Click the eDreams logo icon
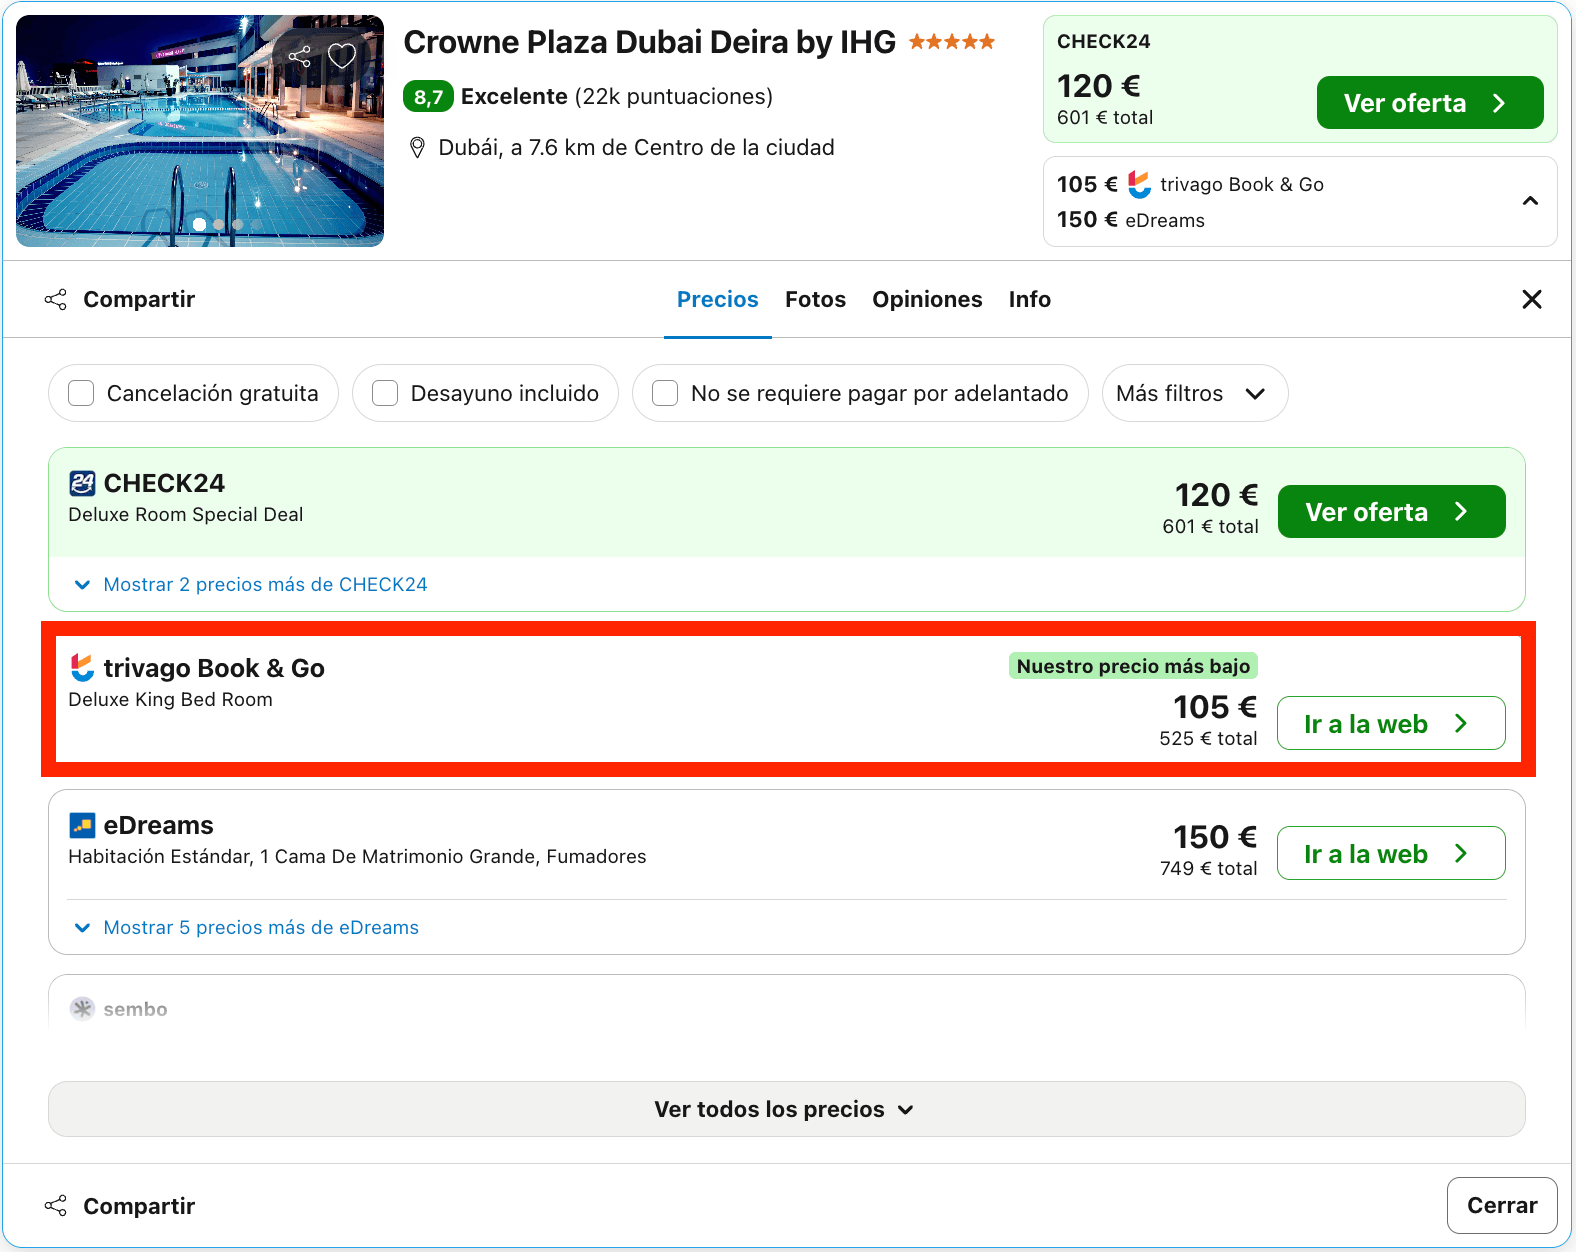 [x=82, y=825]
